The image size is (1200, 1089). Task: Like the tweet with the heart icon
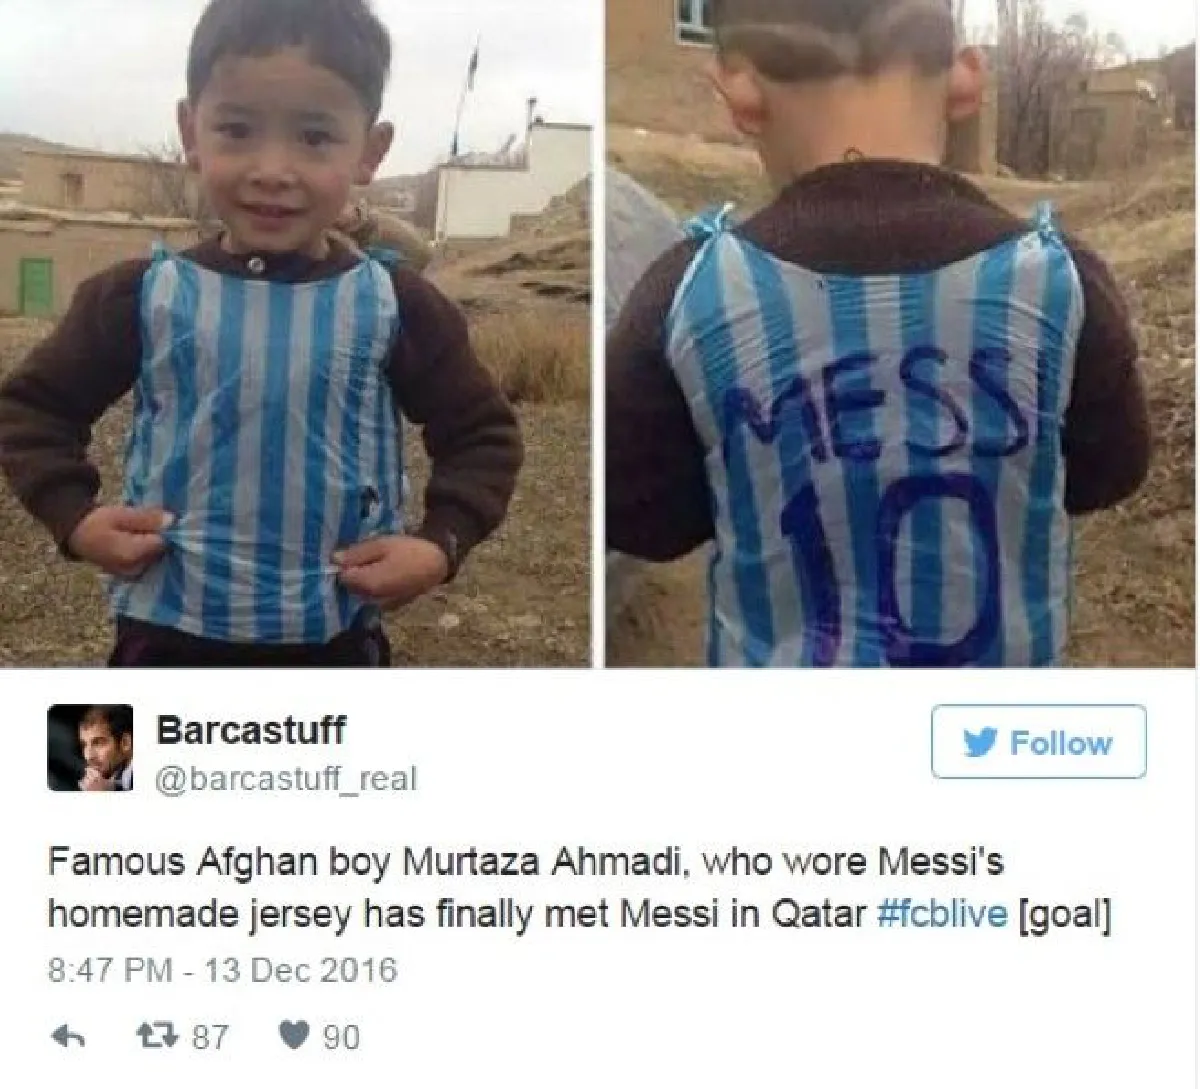coord(291,1036)
